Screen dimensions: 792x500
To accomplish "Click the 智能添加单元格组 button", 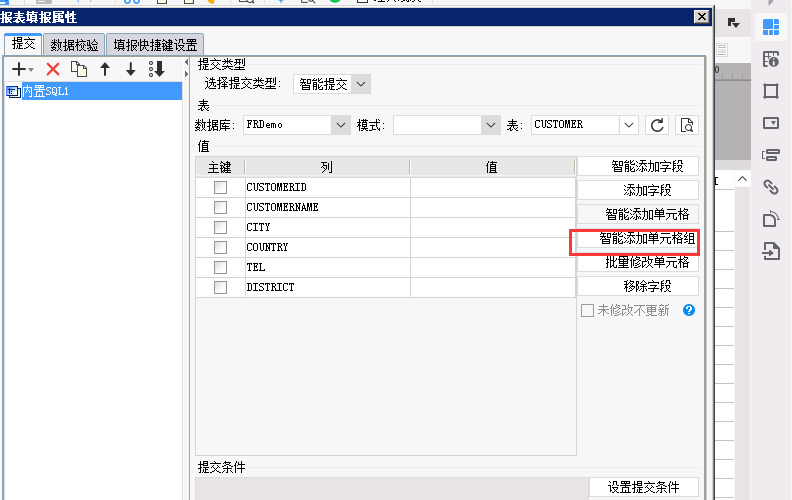I will pos(638,238).
